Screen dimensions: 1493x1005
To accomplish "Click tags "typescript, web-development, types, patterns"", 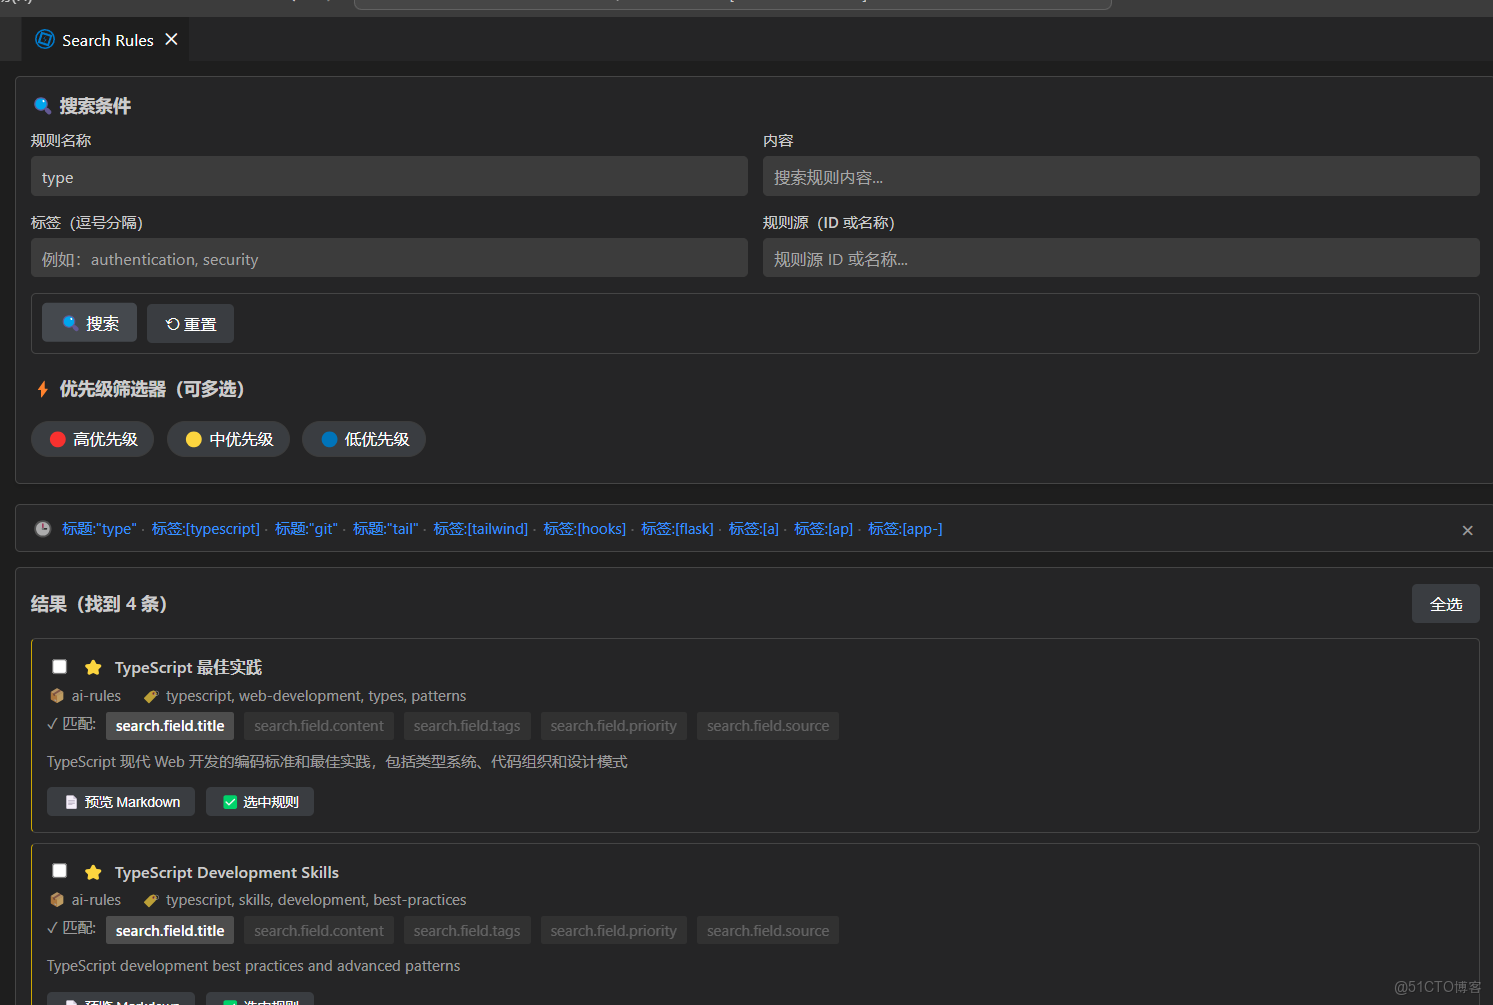I will (x=316, y=696).
